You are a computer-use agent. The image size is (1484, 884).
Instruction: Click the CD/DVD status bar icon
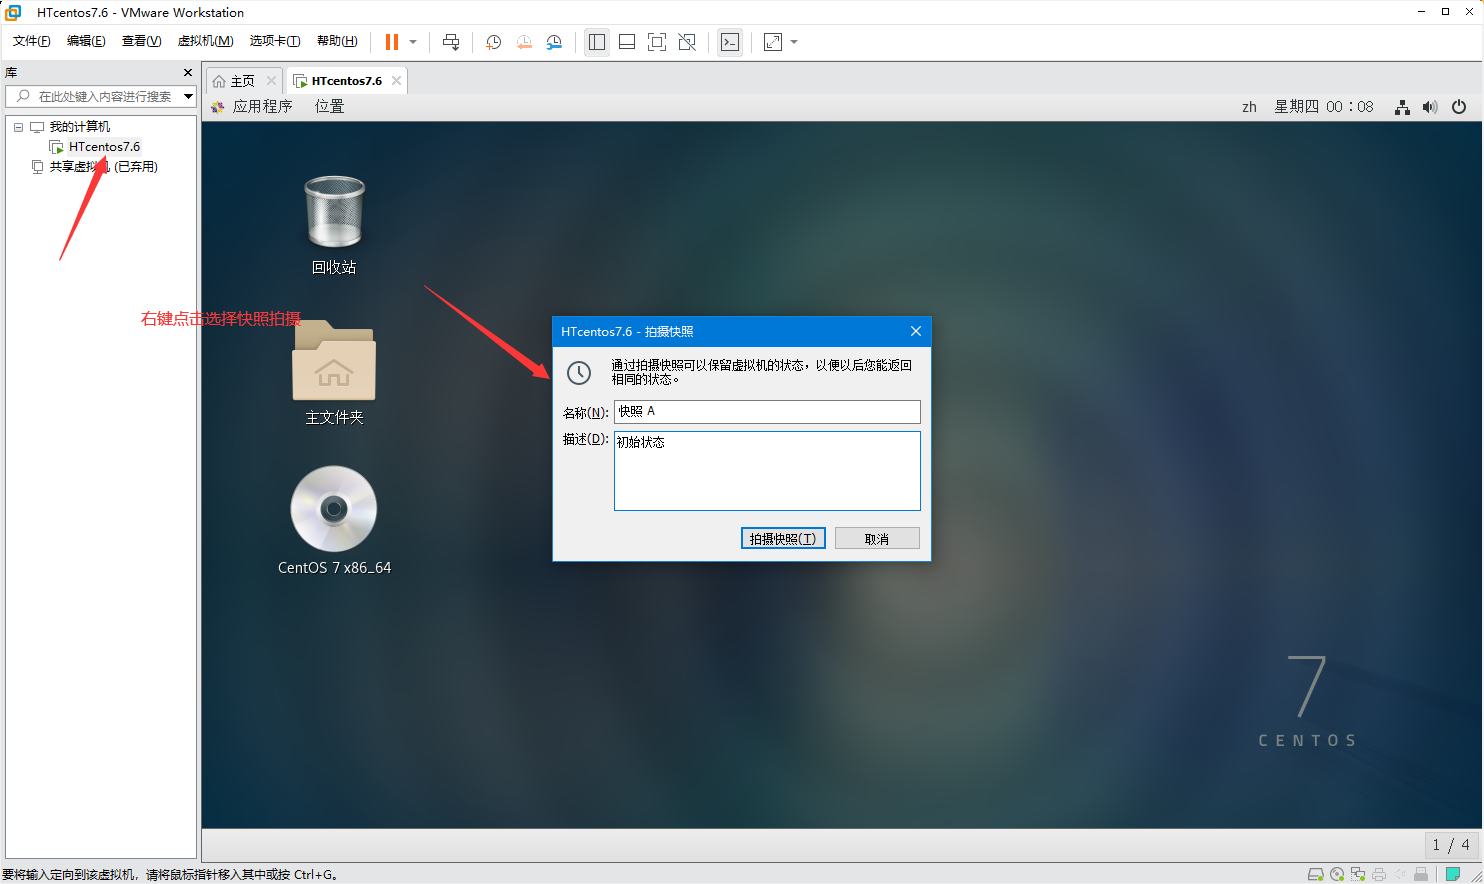click(x=1337, y=875)
